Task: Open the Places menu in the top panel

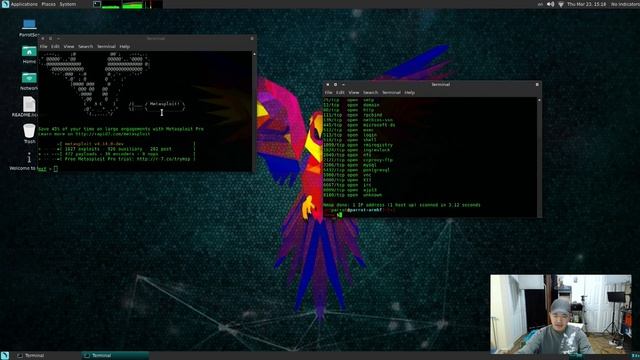Action: (x=48, y=4)
